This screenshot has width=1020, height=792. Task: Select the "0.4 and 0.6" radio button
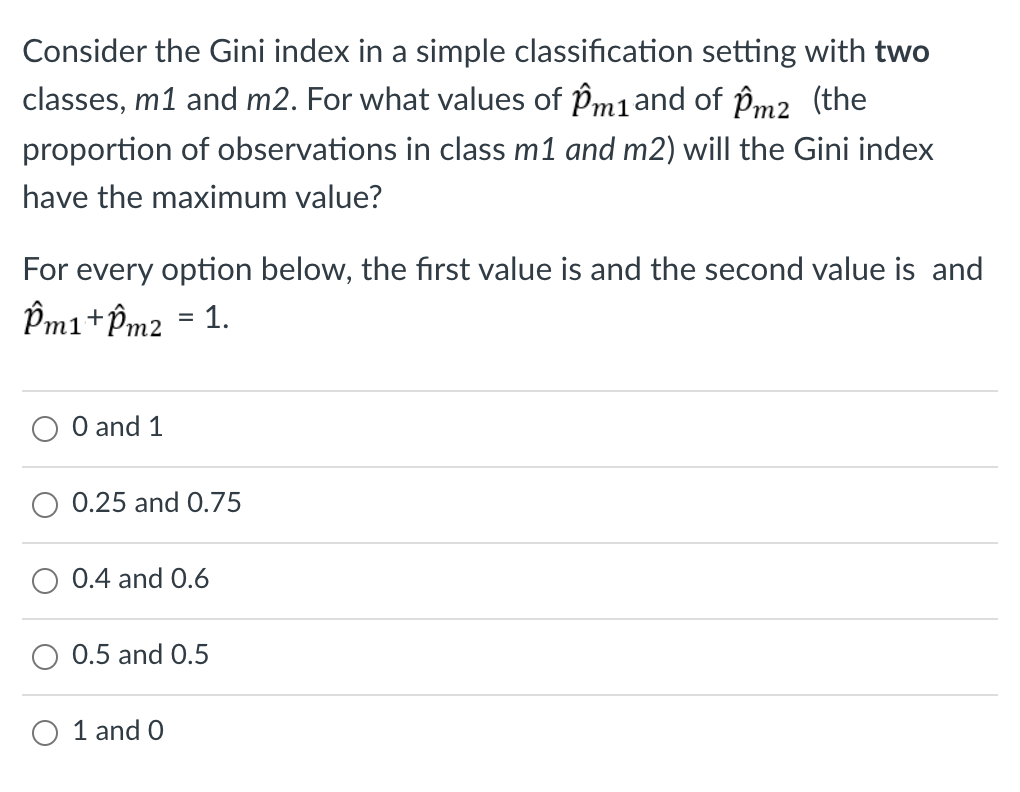(44, 580)
